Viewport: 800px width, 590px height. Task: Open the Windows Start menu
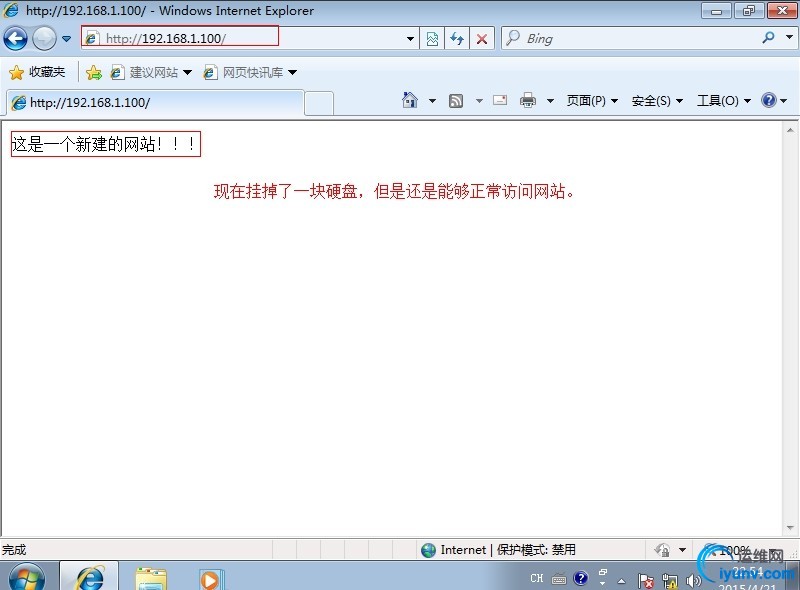tap(27, 577)
